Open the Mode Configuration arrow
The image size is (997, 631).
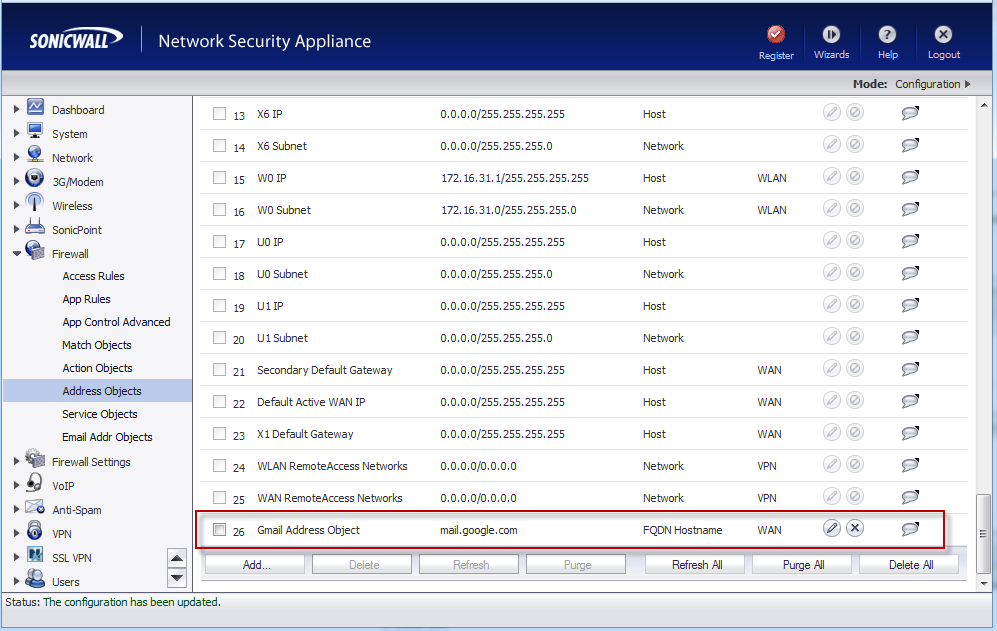point(968,84)
